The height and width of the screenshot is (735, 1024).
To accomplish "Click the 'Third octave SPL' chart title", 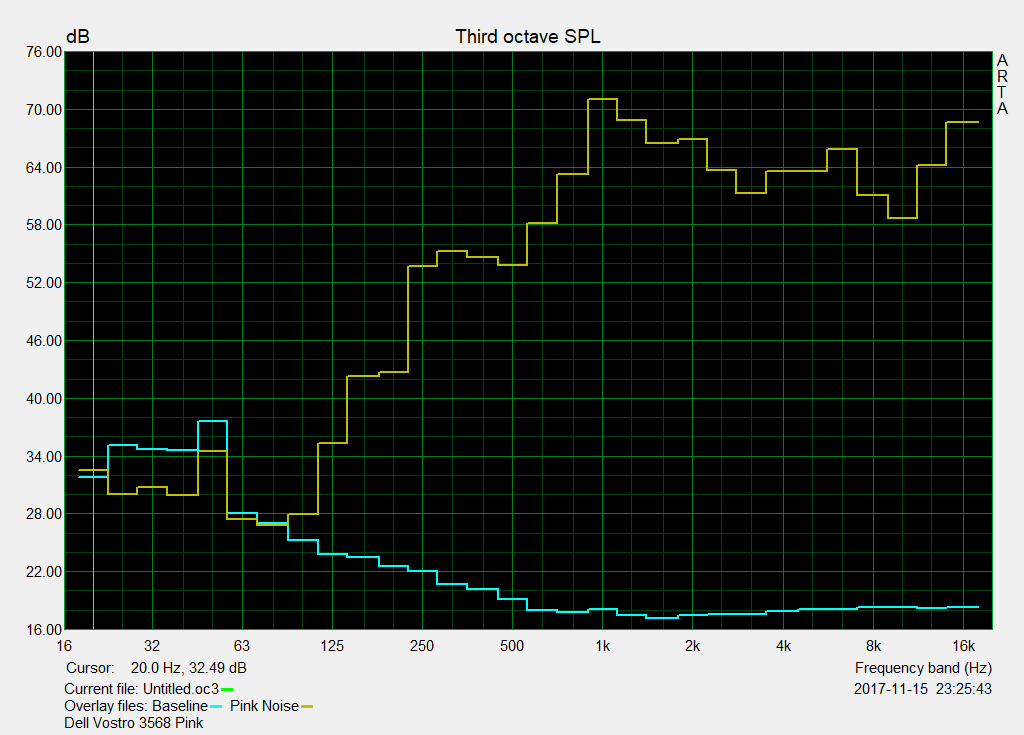I will [x=528, y=37].
